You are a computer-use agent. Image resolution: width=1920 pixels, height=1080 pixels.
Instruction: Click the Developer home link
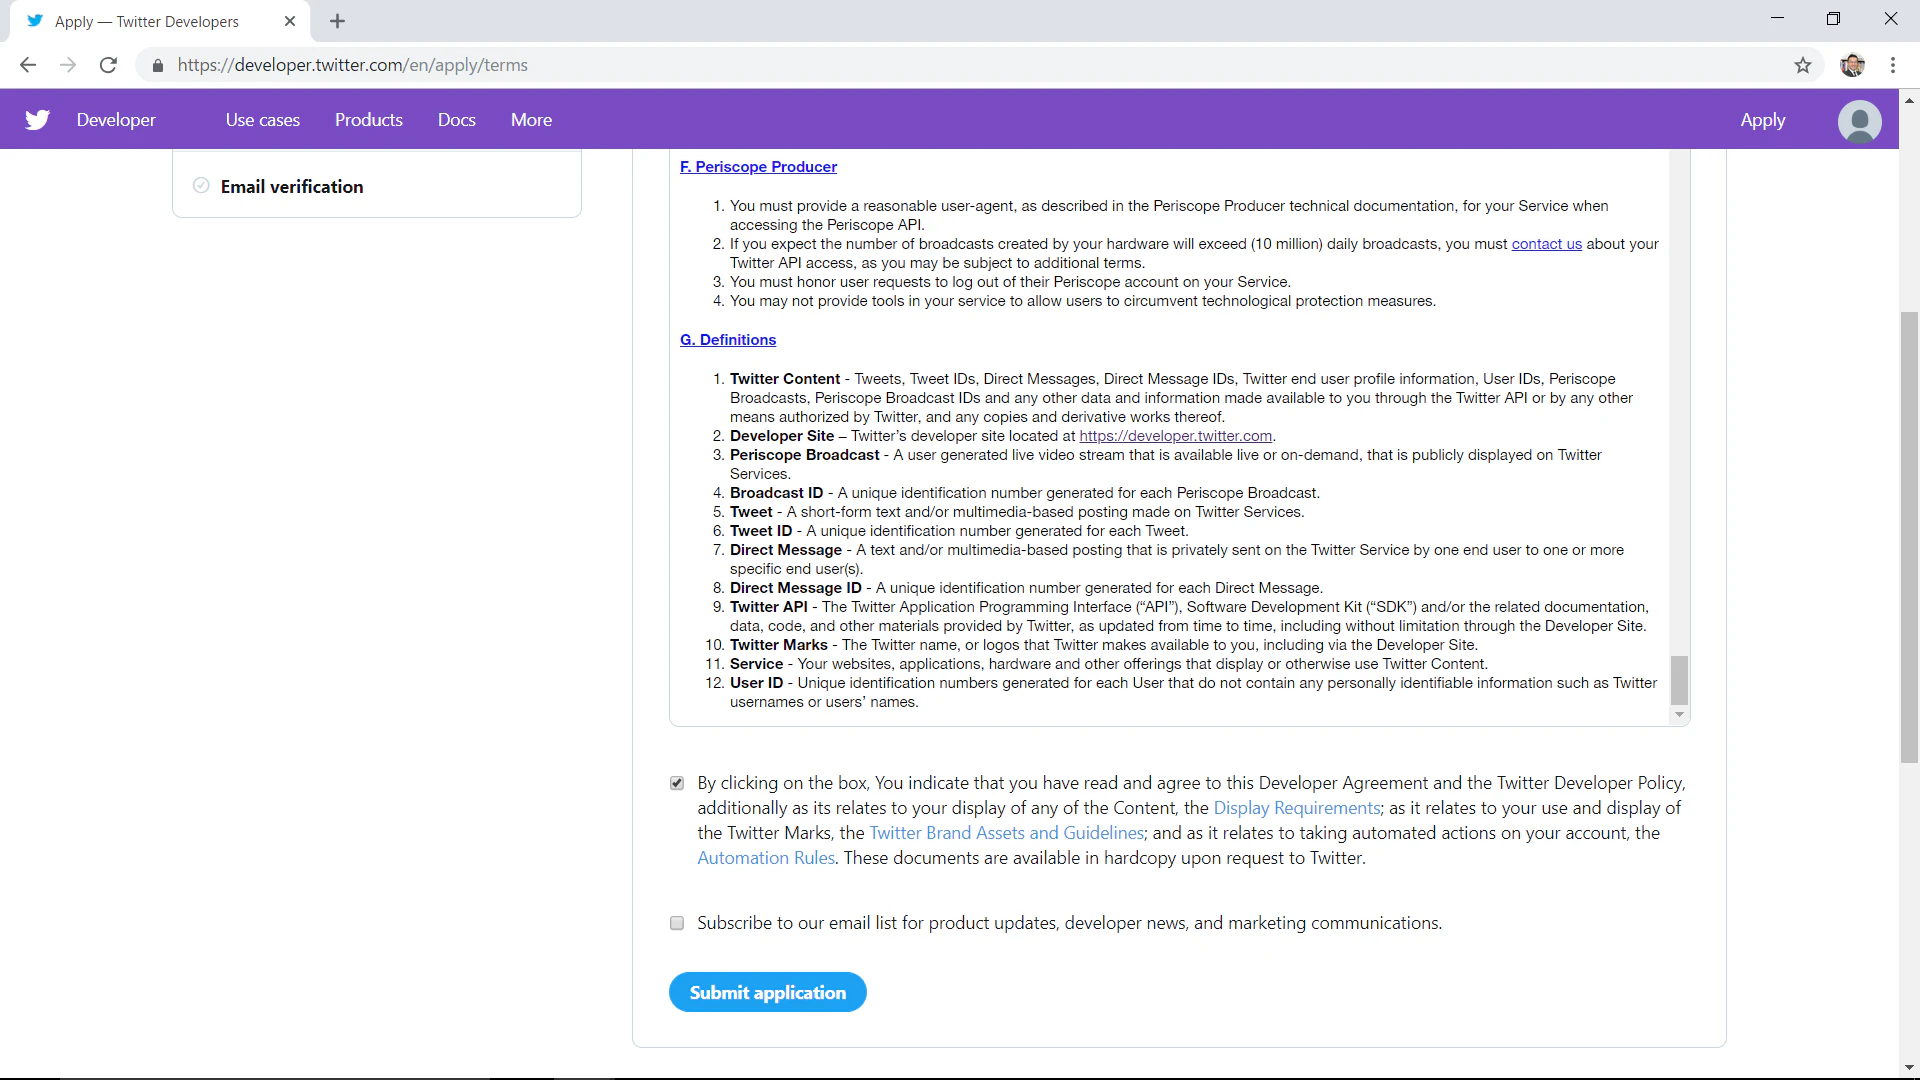pyautogui.click(x=116, y=120)
